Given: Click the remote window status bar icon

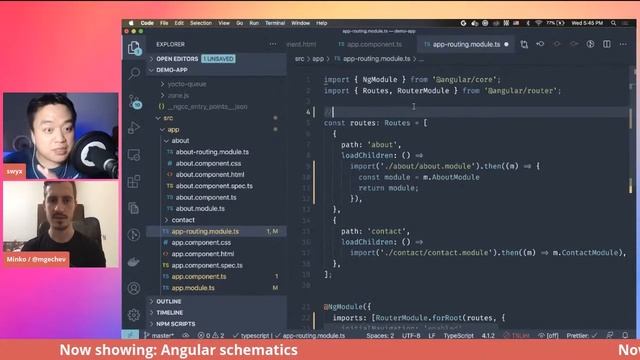Looking at the screenshot, I should point(130,335).
